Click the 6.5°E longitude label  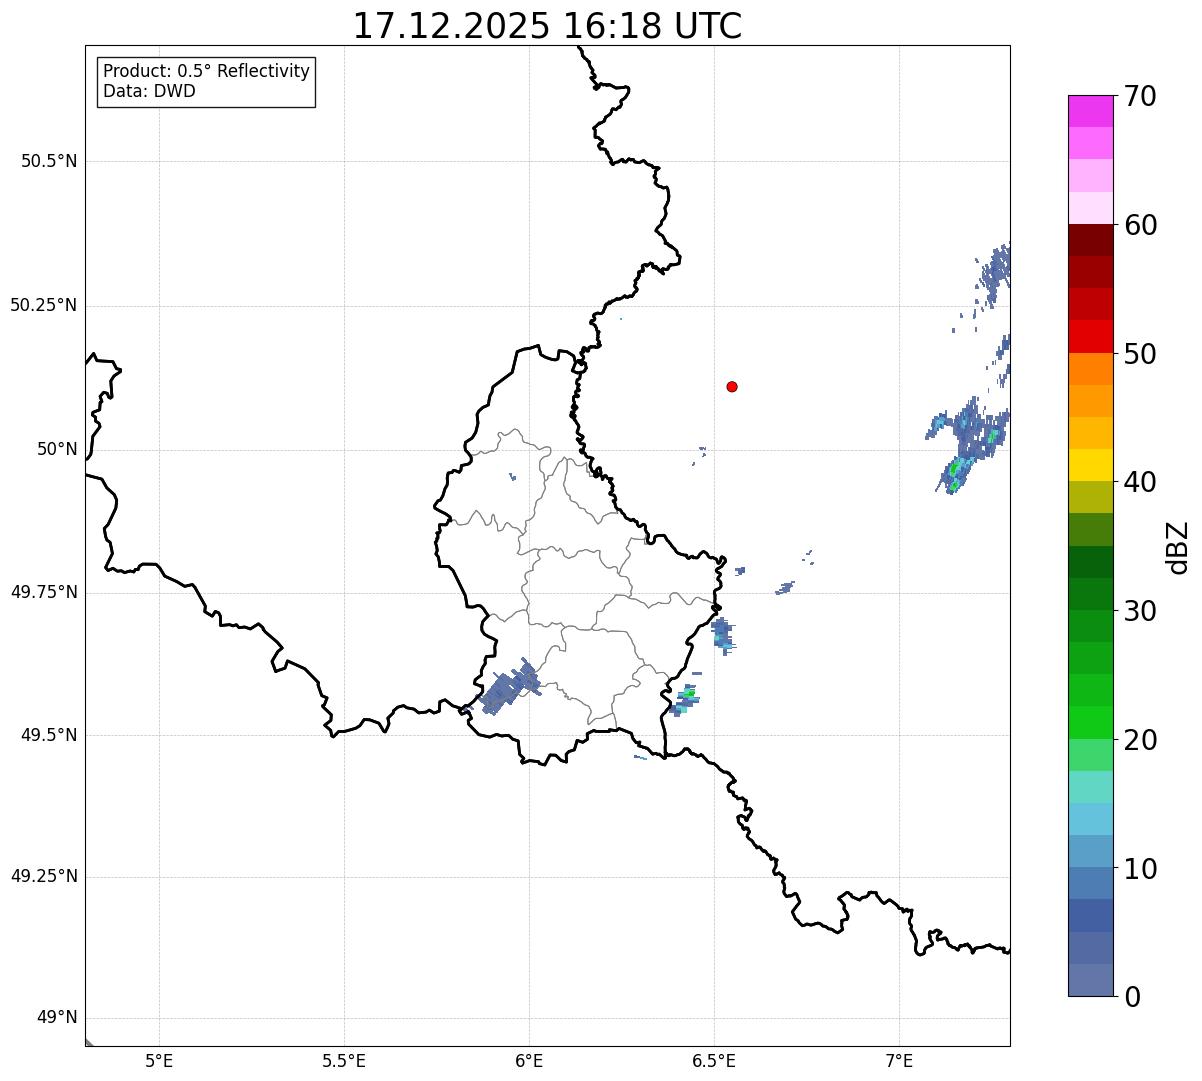click(714, 1062)
